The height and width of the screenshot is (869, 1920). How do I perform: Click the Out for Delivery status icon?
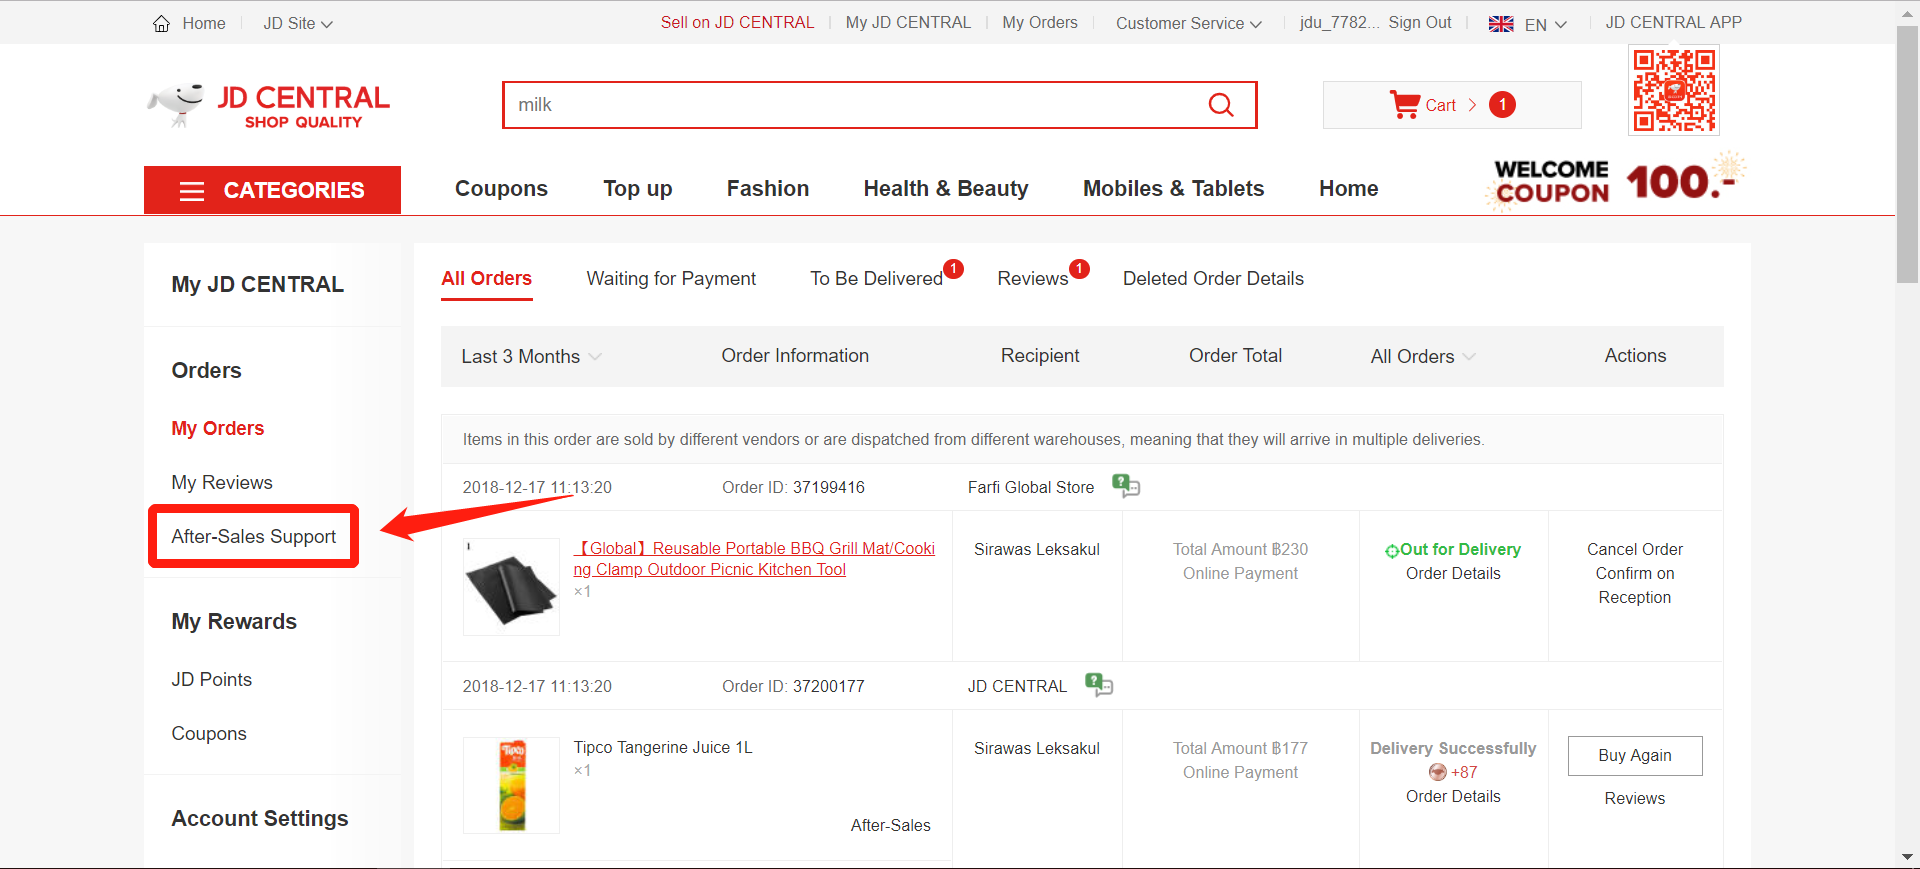click(x=1391, y=551)
